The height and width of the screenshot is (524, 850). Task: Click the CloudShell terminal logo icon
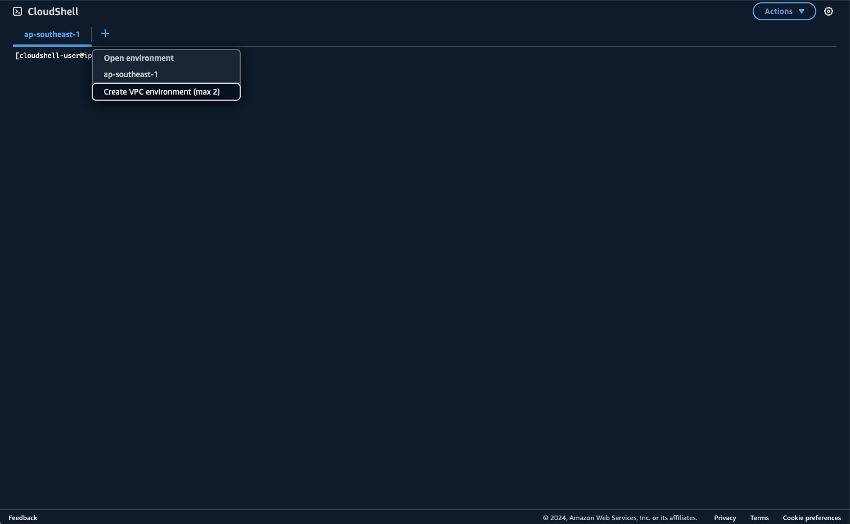click(17, 12)
